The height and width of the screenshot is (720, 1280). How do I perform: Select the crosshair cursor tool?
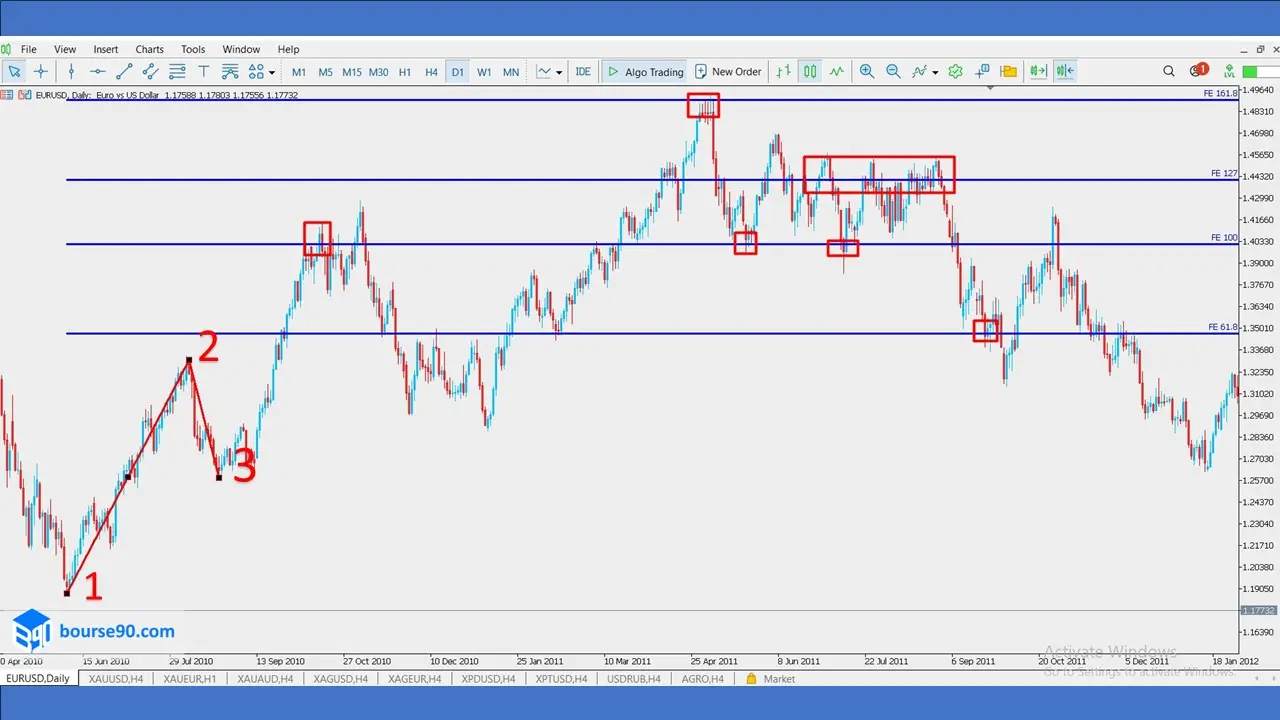[x=41, y=72]
